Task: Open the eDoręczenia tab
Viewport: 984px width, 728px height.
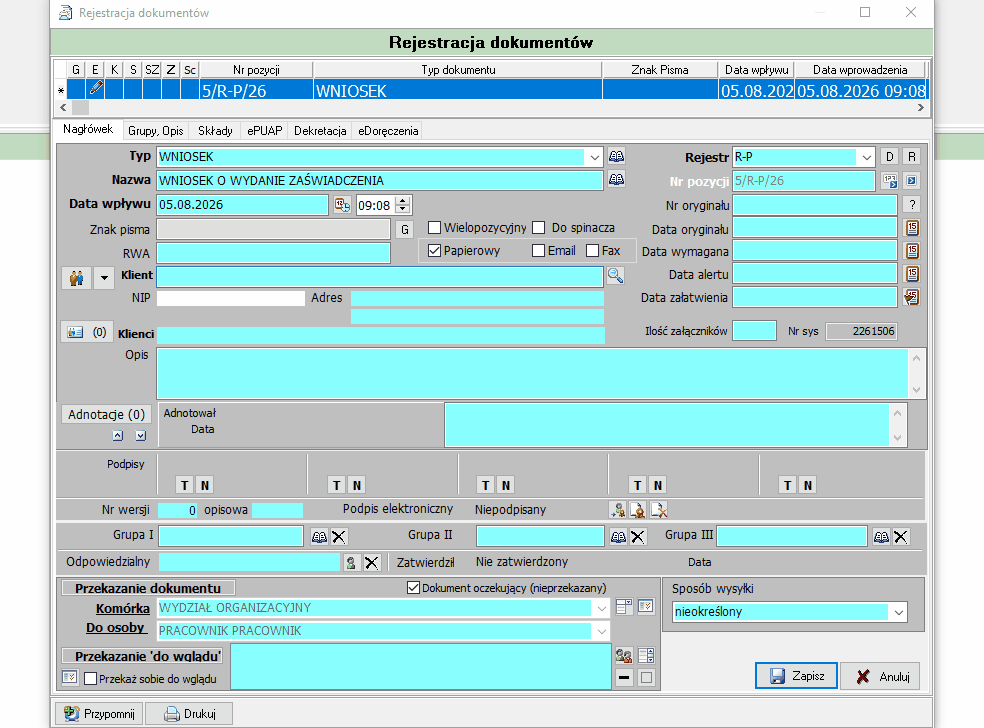Action: pos(388,131)
